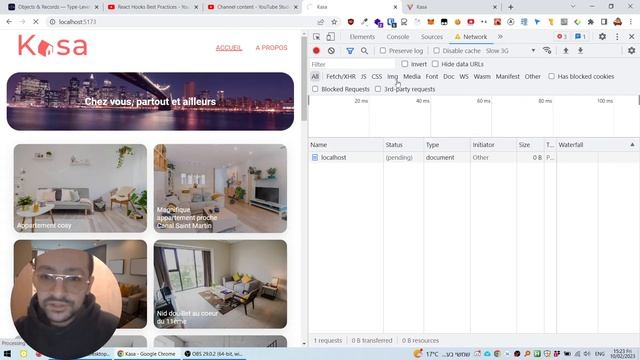The width and height of the screenshot is (640, 360).
Task: Go back in browser history
Action: pyautogui.click(x=9, y=22)
